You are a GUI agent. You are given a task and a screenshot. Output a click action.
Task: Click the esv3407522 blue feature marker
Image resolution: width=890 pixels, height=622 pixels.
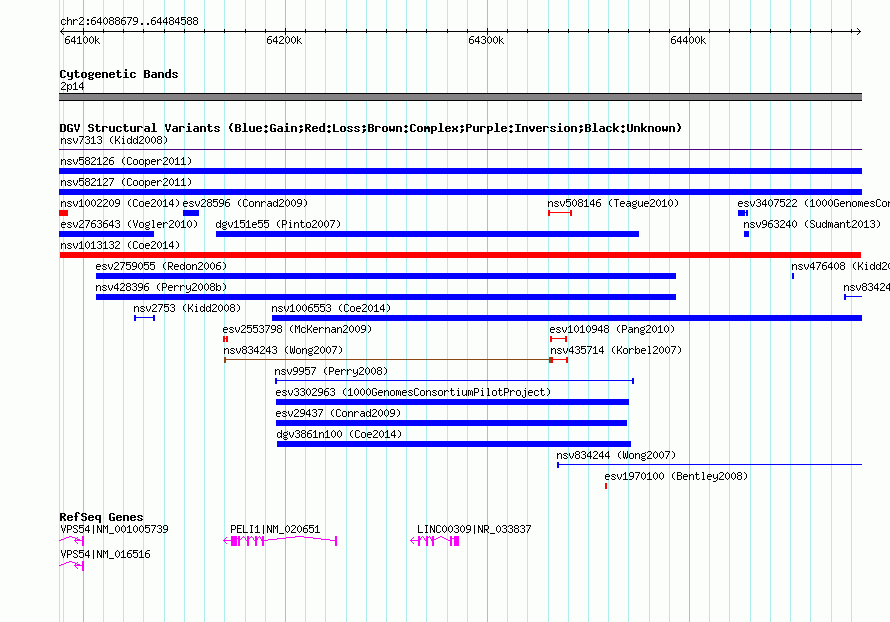coord(743,213)
